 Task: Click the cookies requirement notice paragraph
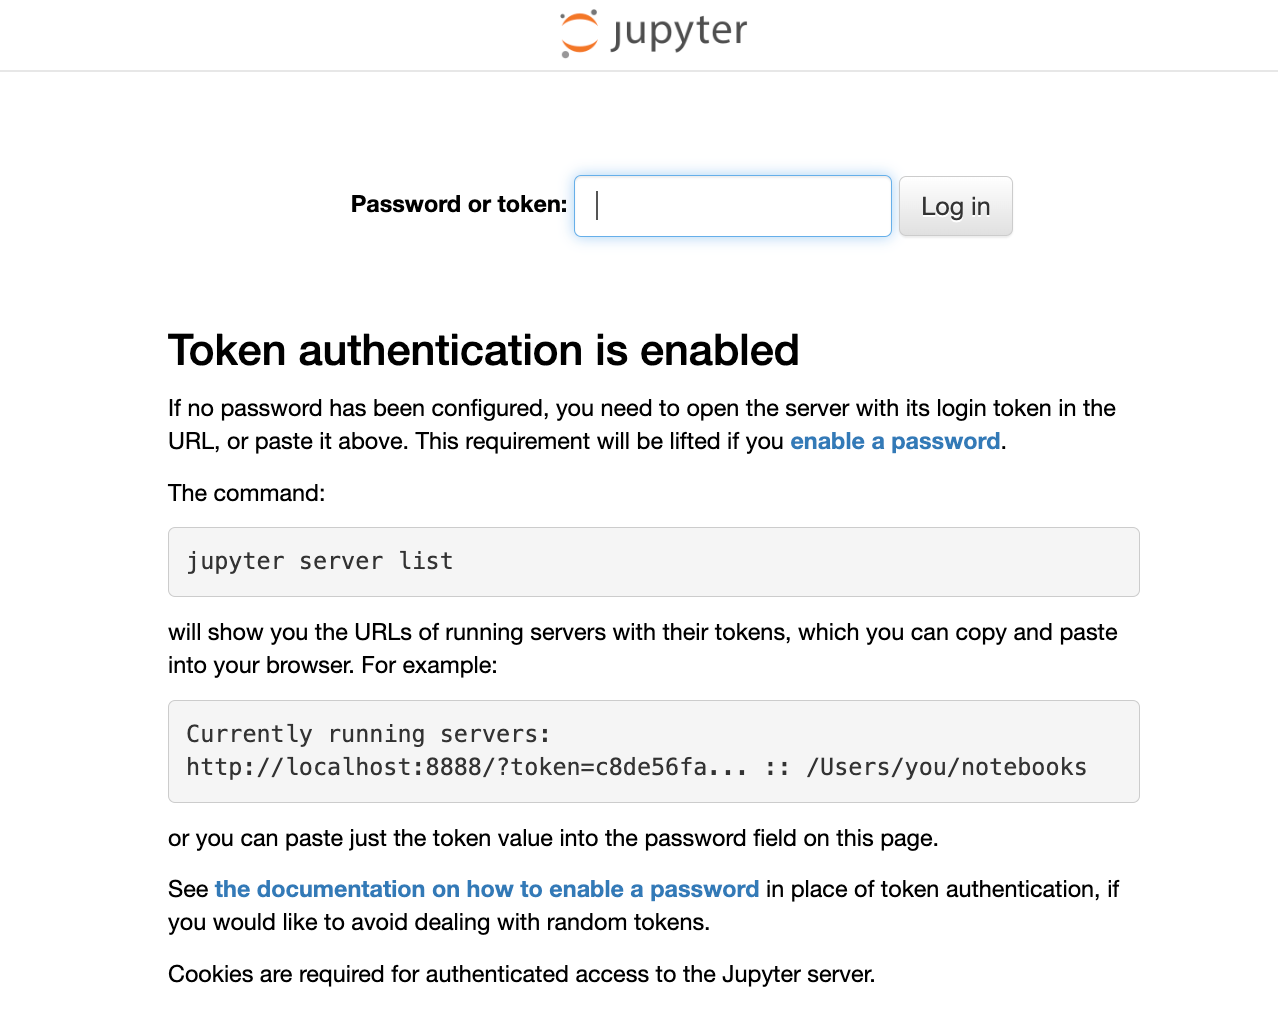pyautogui.click(x=521, y=974)
